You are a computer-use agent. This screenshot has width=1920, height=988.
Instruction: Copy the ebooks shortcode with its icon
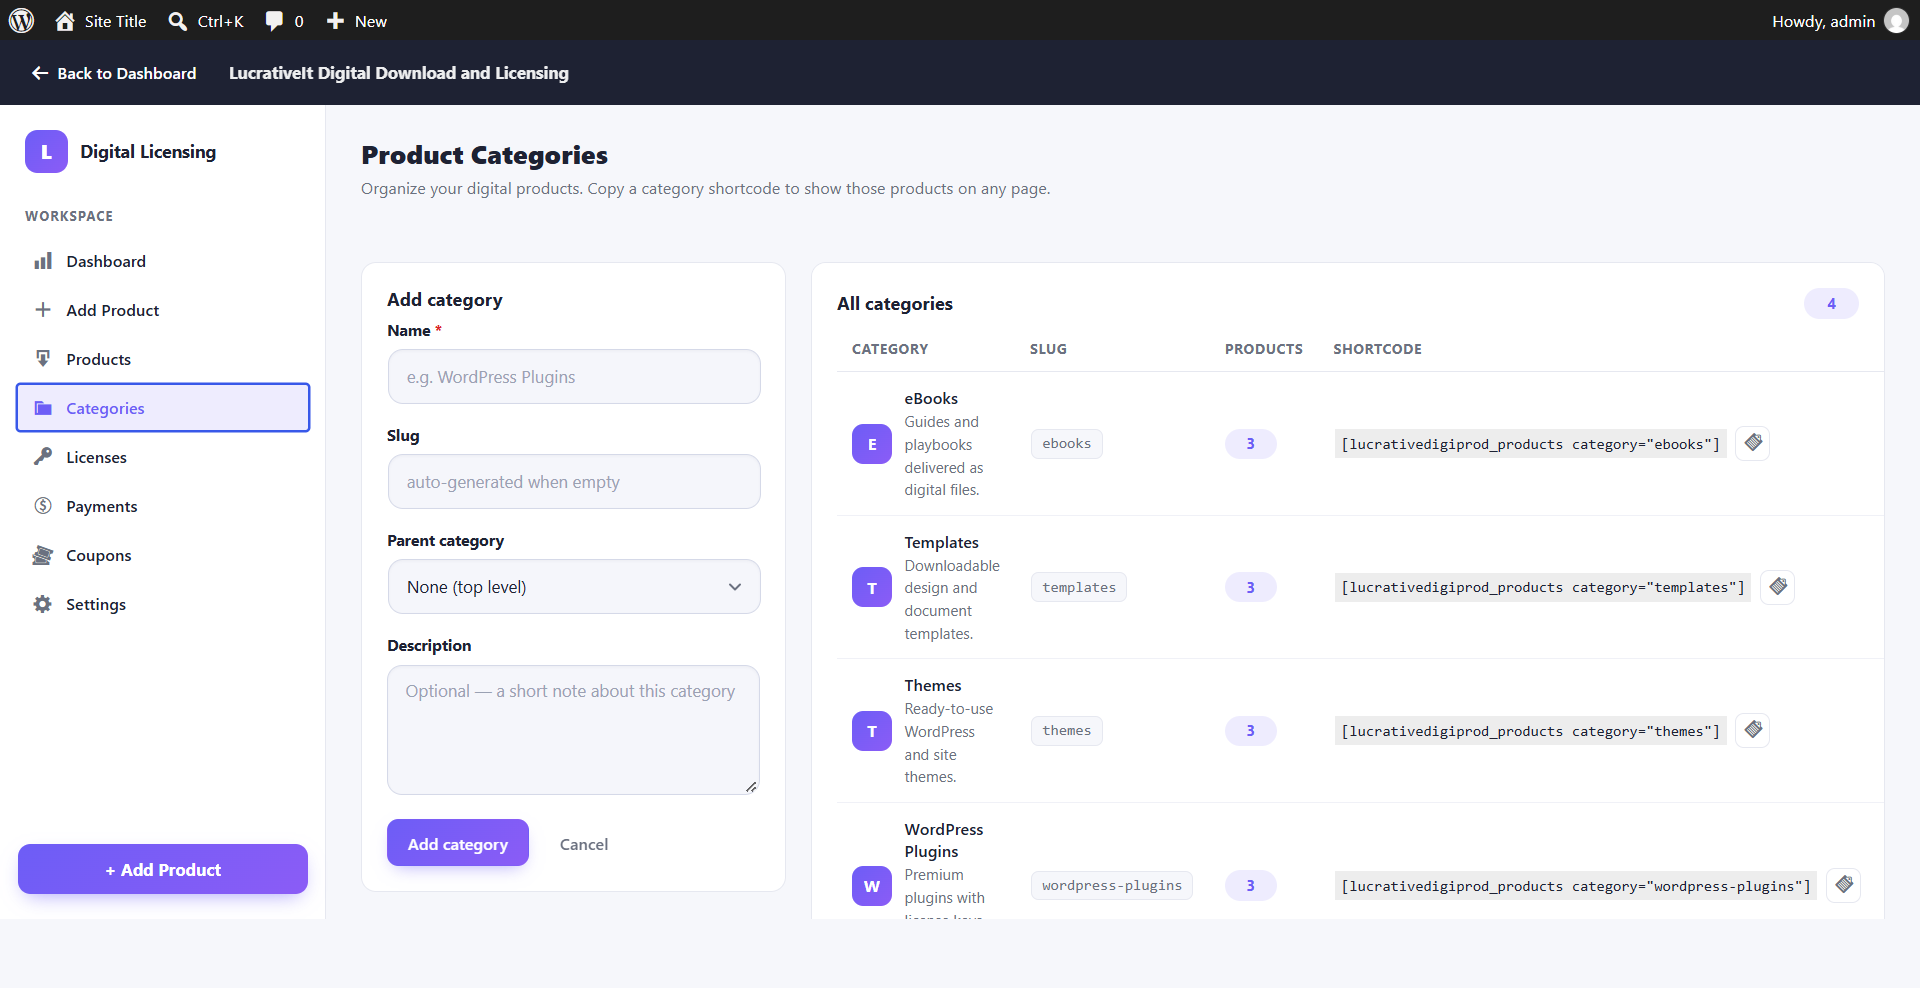pos(1753,443)
